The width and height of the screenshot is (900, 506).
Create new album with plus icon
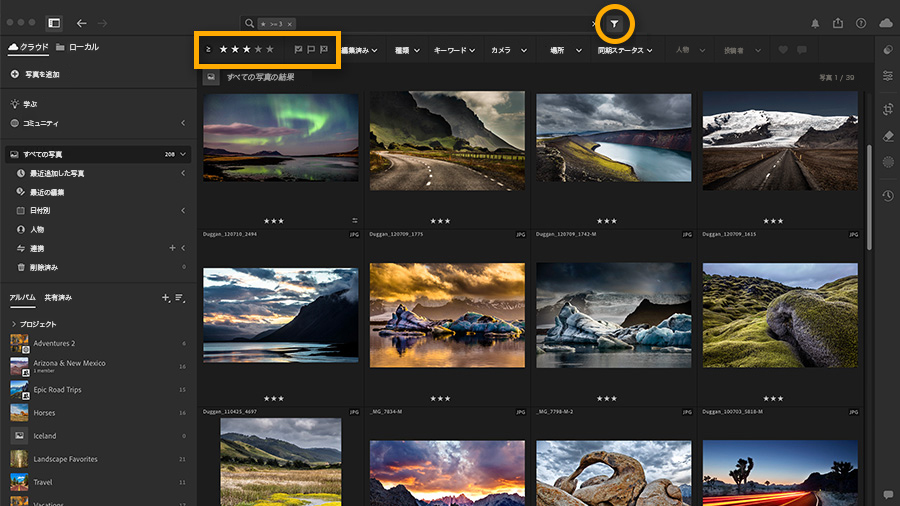click(165, 297)
